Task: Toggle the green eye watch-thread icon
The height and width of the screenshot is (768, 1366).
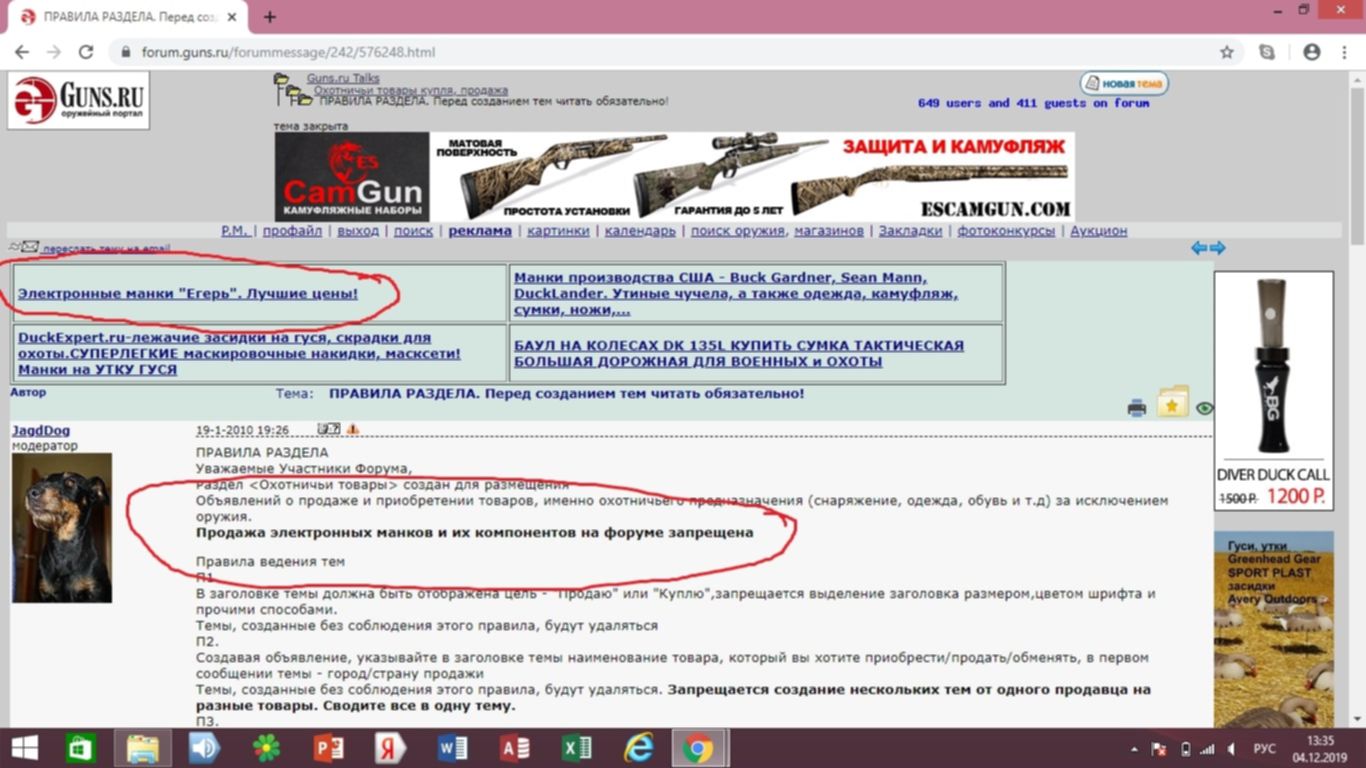Action: click(1204, 408)
